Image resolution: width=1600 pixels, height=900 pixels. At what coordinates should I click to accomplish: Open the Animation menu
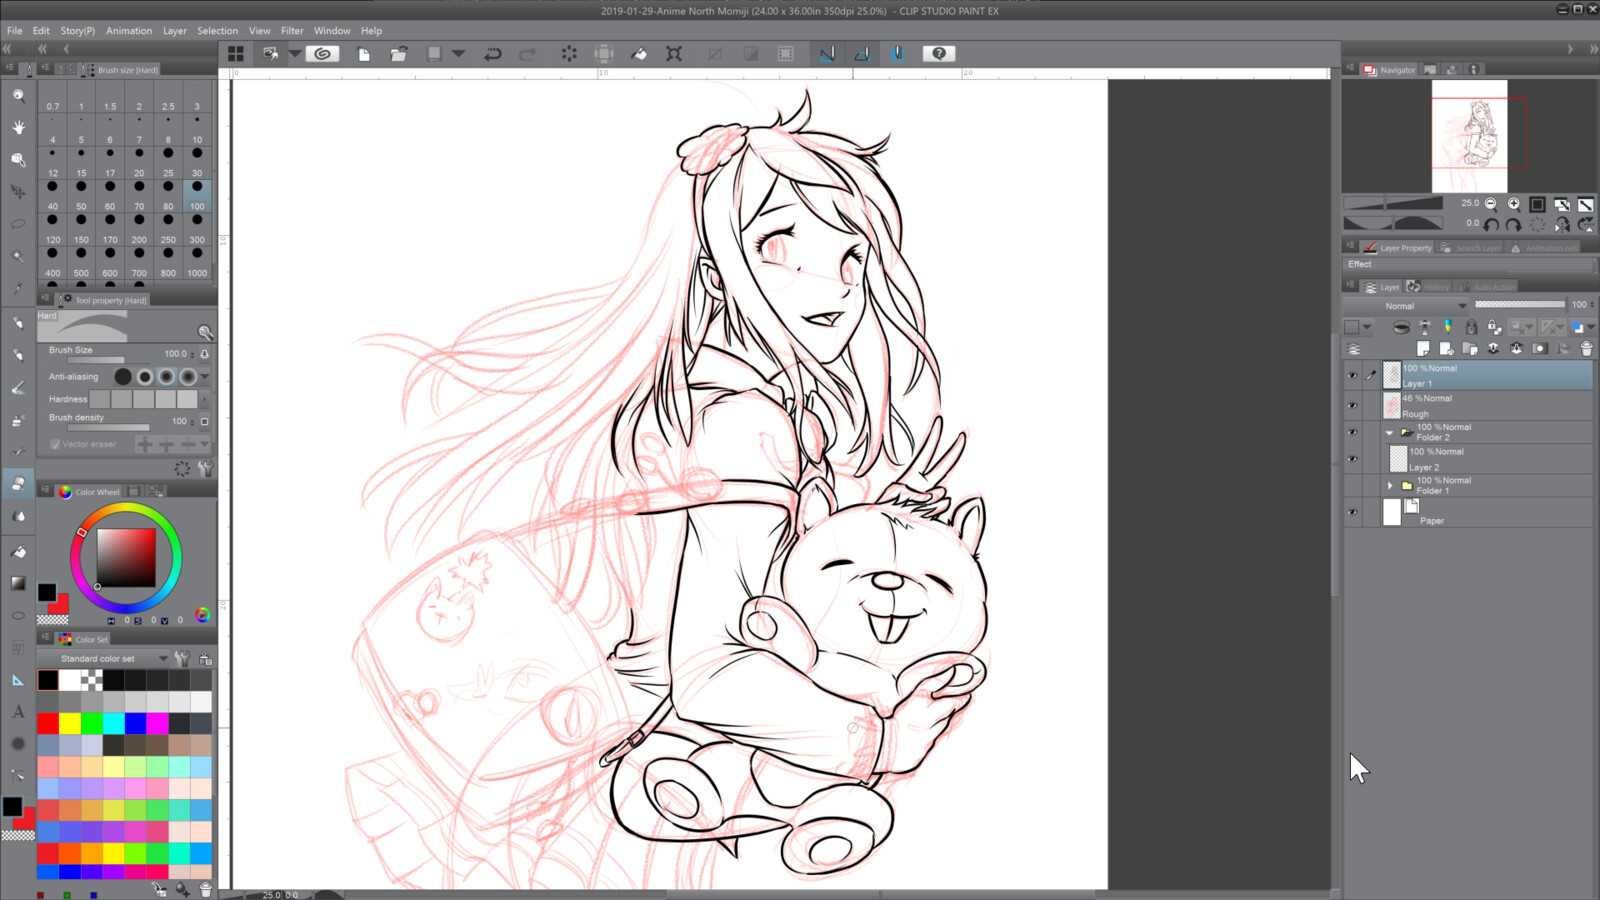(x=129, y=30)
